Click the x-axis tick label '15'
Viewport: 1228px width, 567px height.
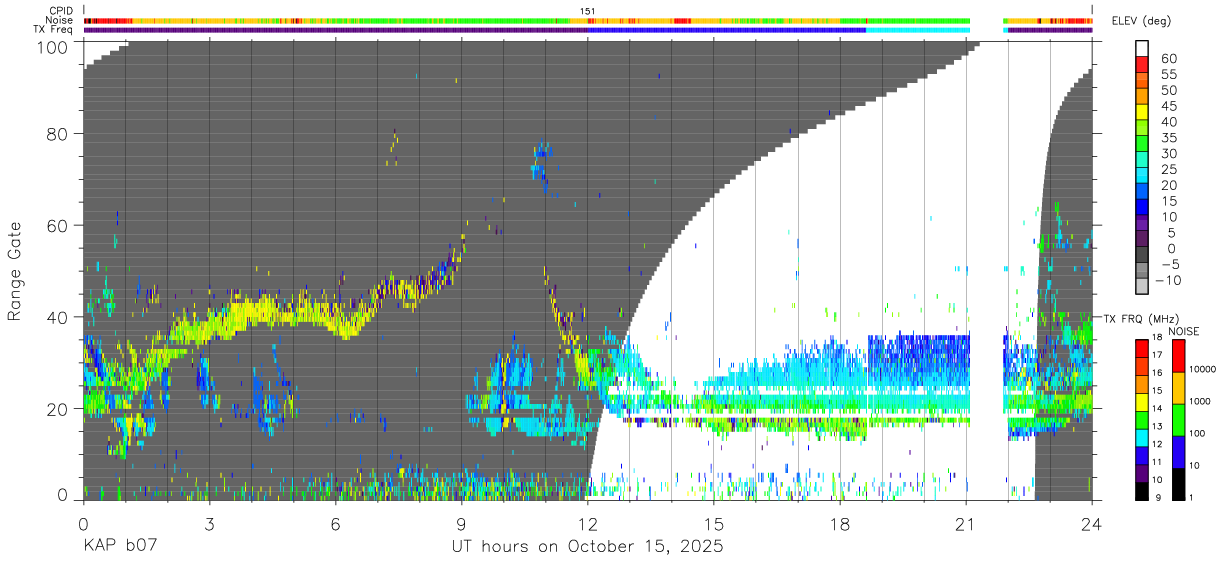[714, 523]
